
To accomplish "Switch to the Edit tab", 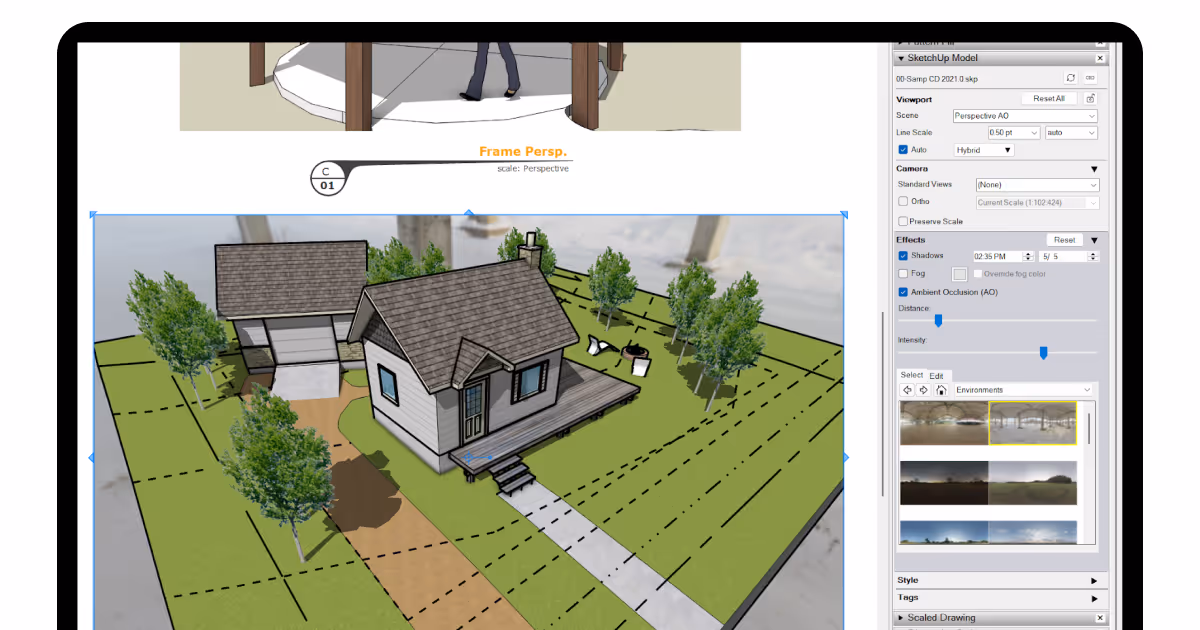I will 937,376.
